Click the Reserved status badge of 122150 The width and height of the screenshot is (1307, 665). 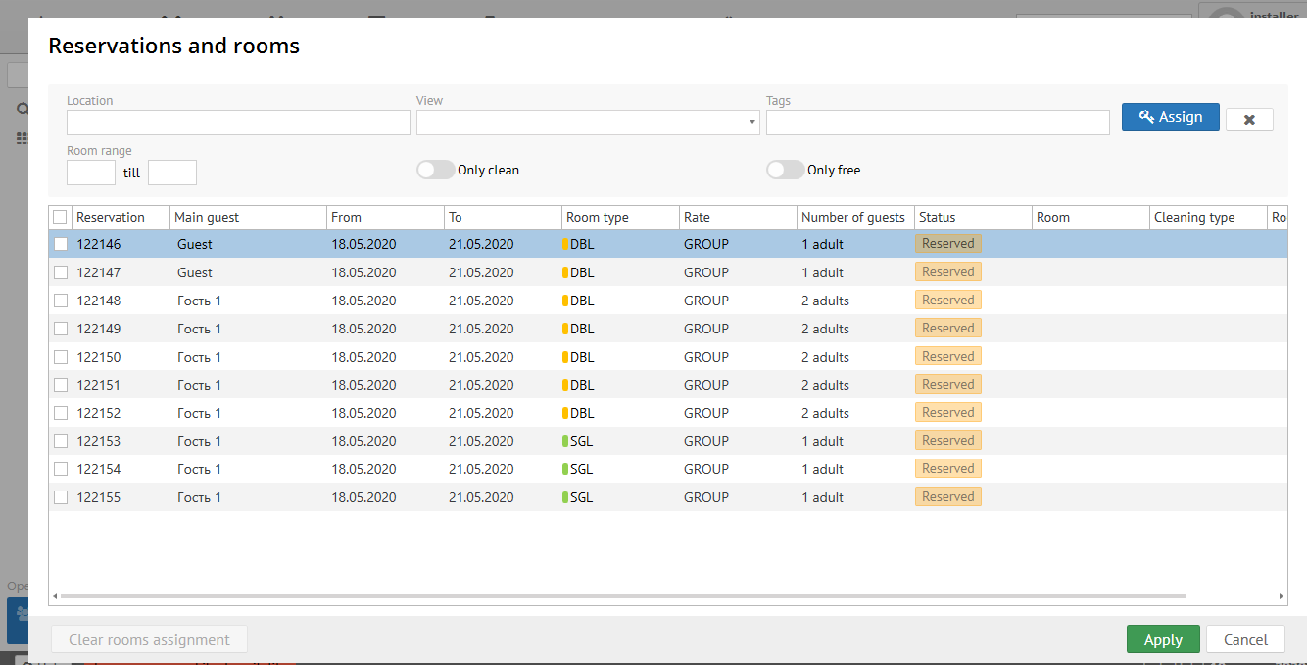(948, 356)
